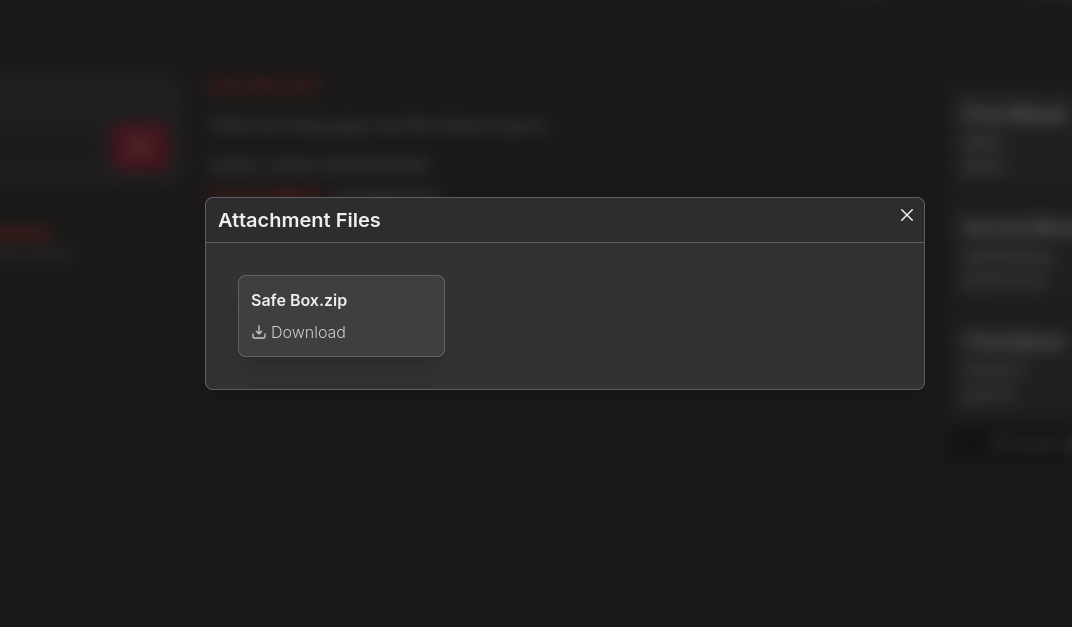Click the Attachment Files dialog title
1072x627 pixels.
click(x=299, y=220)
